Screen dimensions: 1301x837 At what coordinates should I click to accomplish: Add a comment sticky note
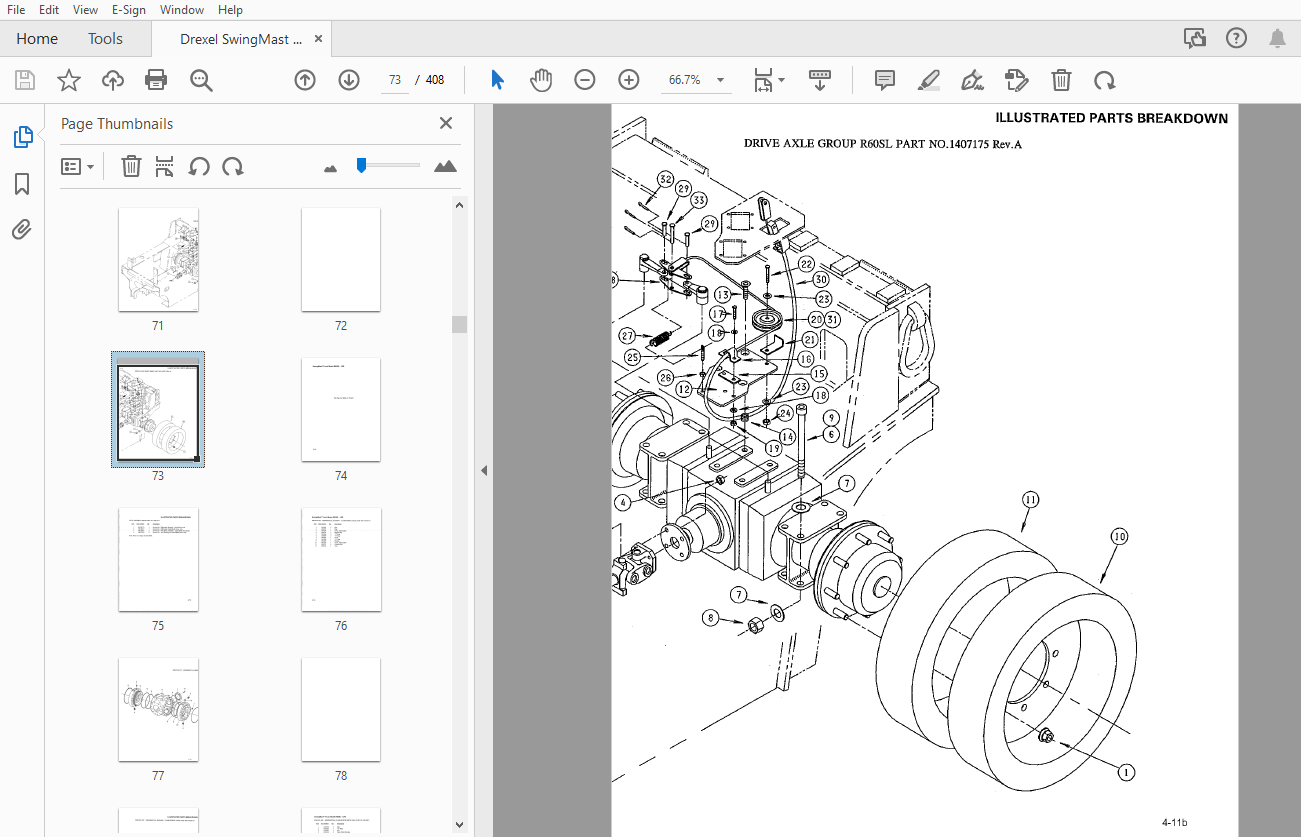[885, 80]
